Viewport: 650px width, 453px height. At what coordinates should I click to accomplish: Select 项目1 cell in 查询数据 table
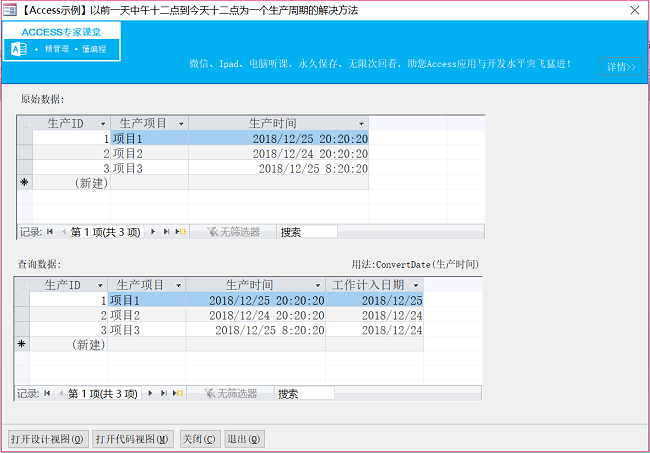(147, 300)
